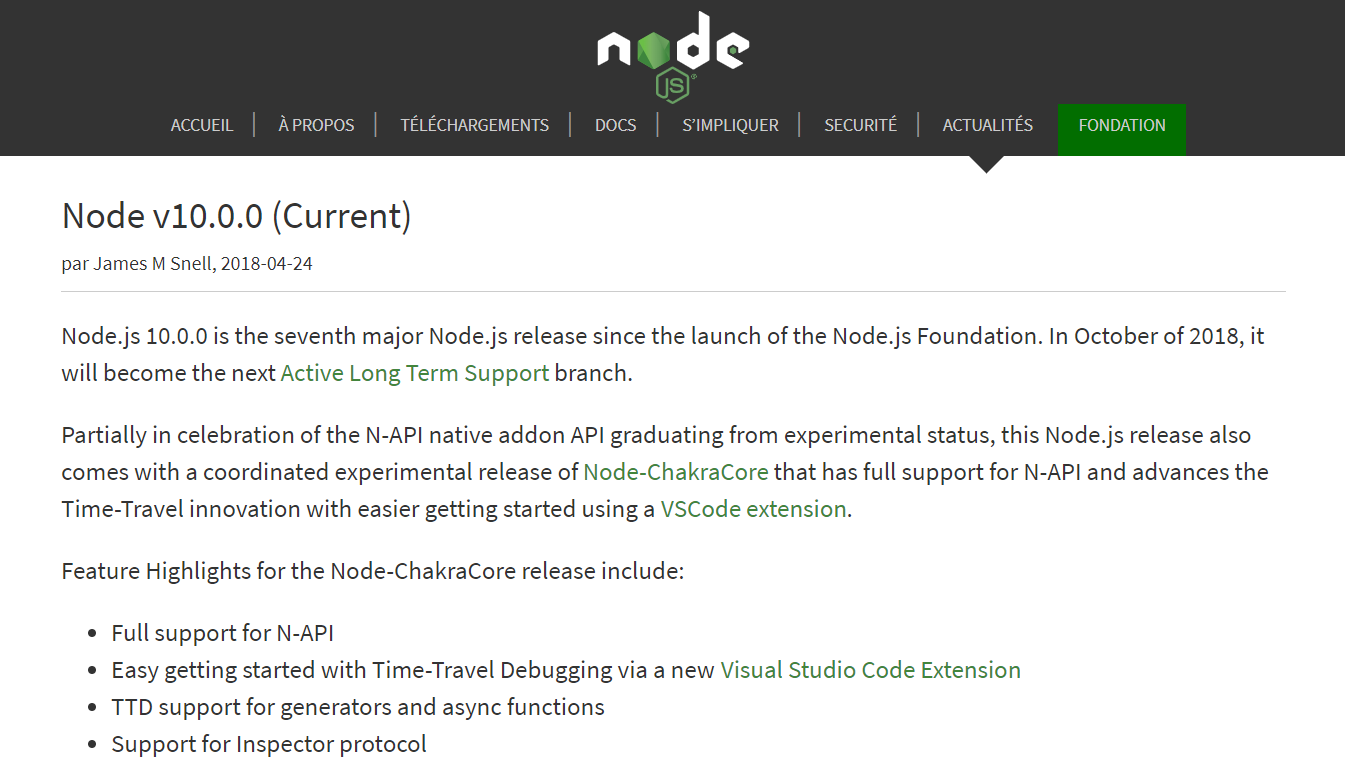Select the ACTUALITÉS navigation item
Screen dimensions: 1345x766
pyautogui.click(x=987, y=125)
